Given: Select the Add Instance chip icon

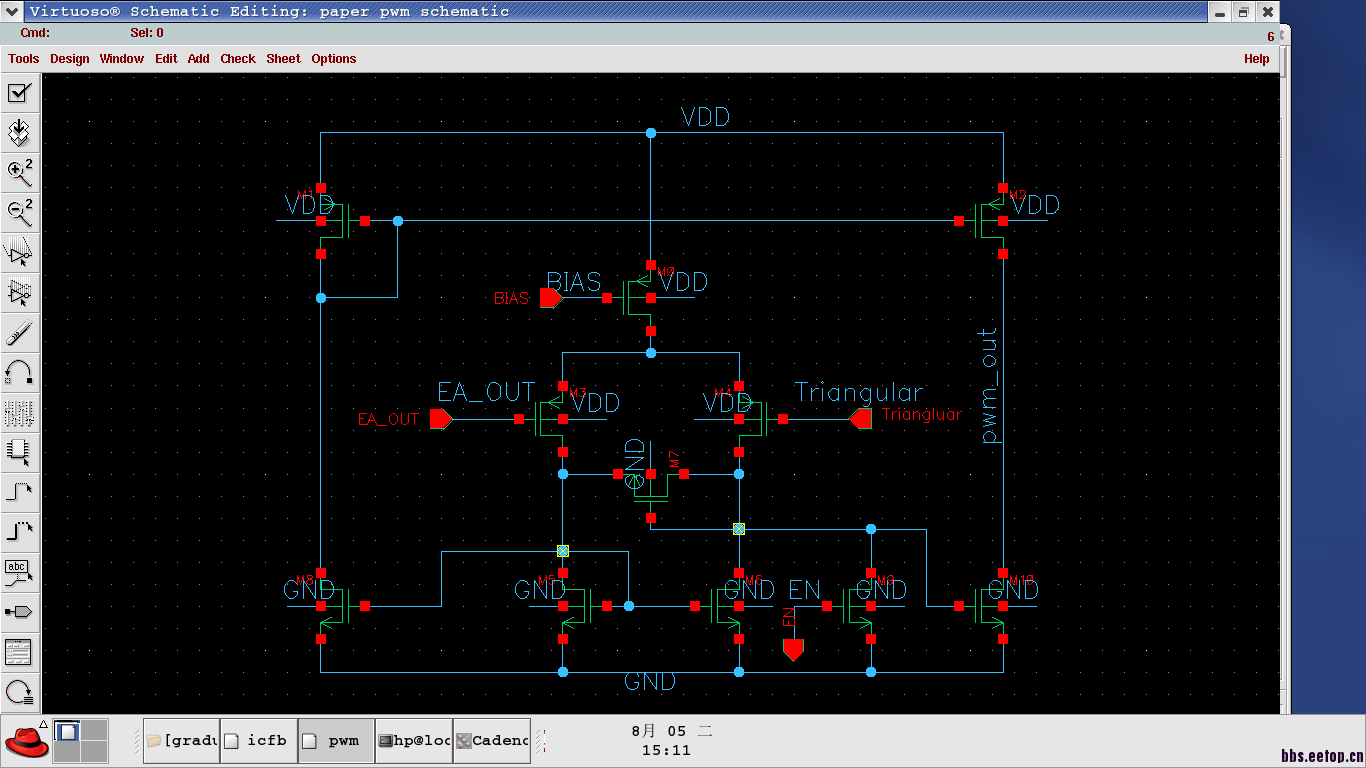Looking at the screenshot, I should (19, 452).
